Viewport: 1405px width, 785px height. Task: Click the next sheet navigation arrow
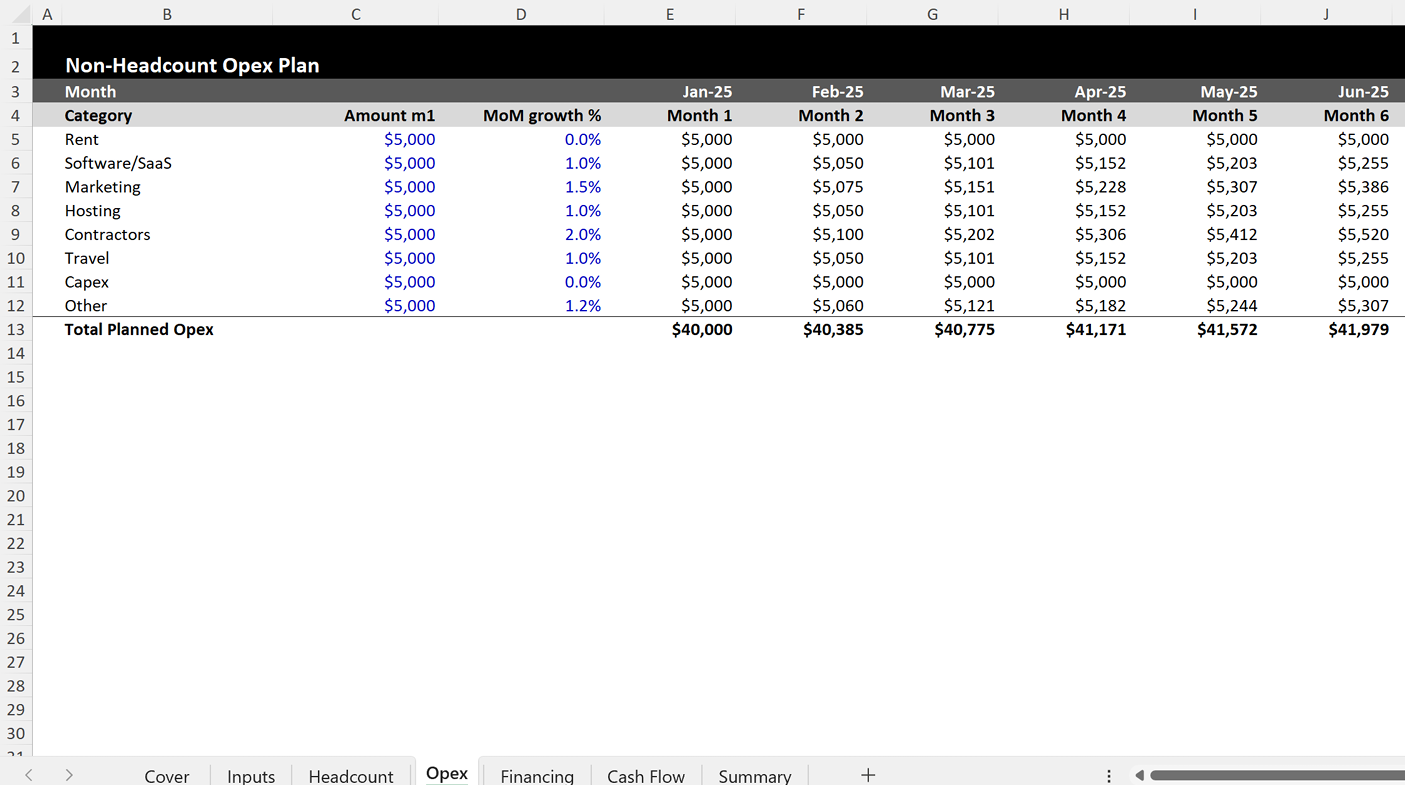[x=67, y=774]
